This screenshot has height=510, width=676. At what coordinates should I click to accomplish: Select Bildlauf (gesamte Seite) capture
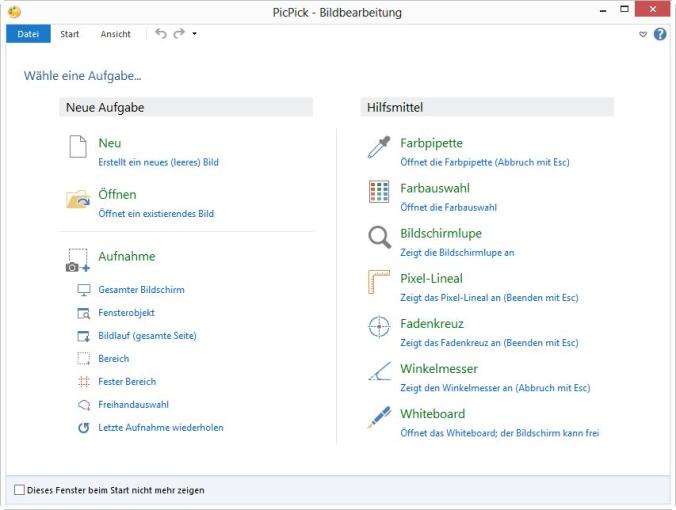click(x=147, y=335)
